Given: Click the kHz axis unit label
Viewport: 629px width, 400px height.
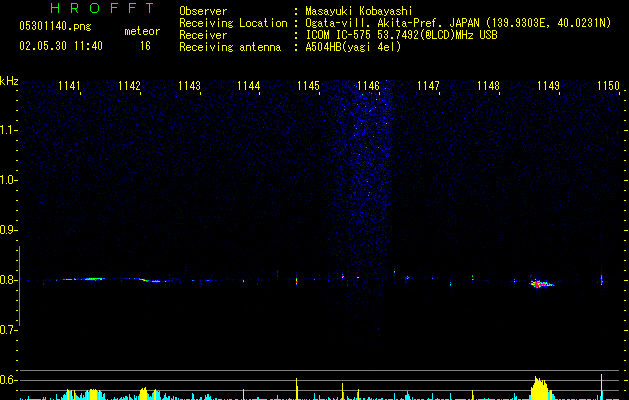Looking at the screenshot, I should pyautogui.click(x=9, y=81).
